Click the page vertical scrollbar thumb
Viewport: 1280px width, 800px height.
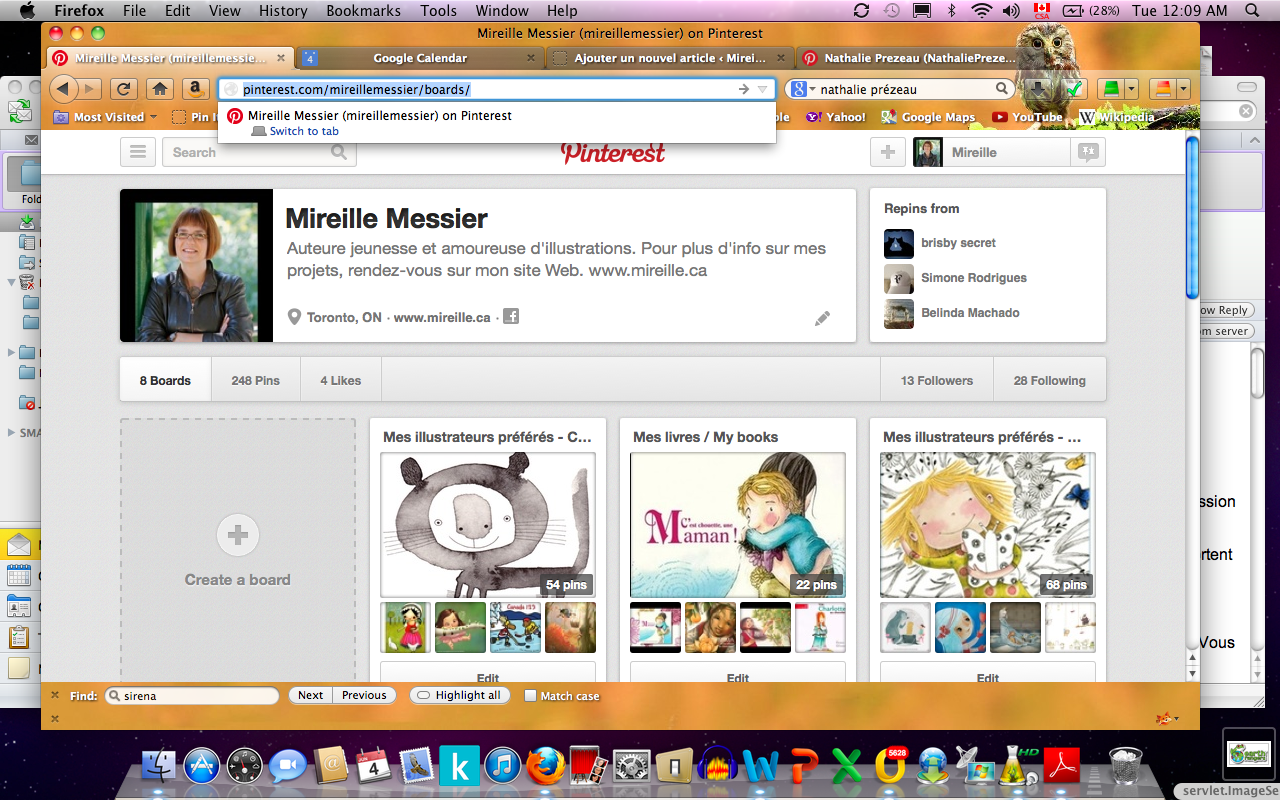click(x=1191, y=217)
